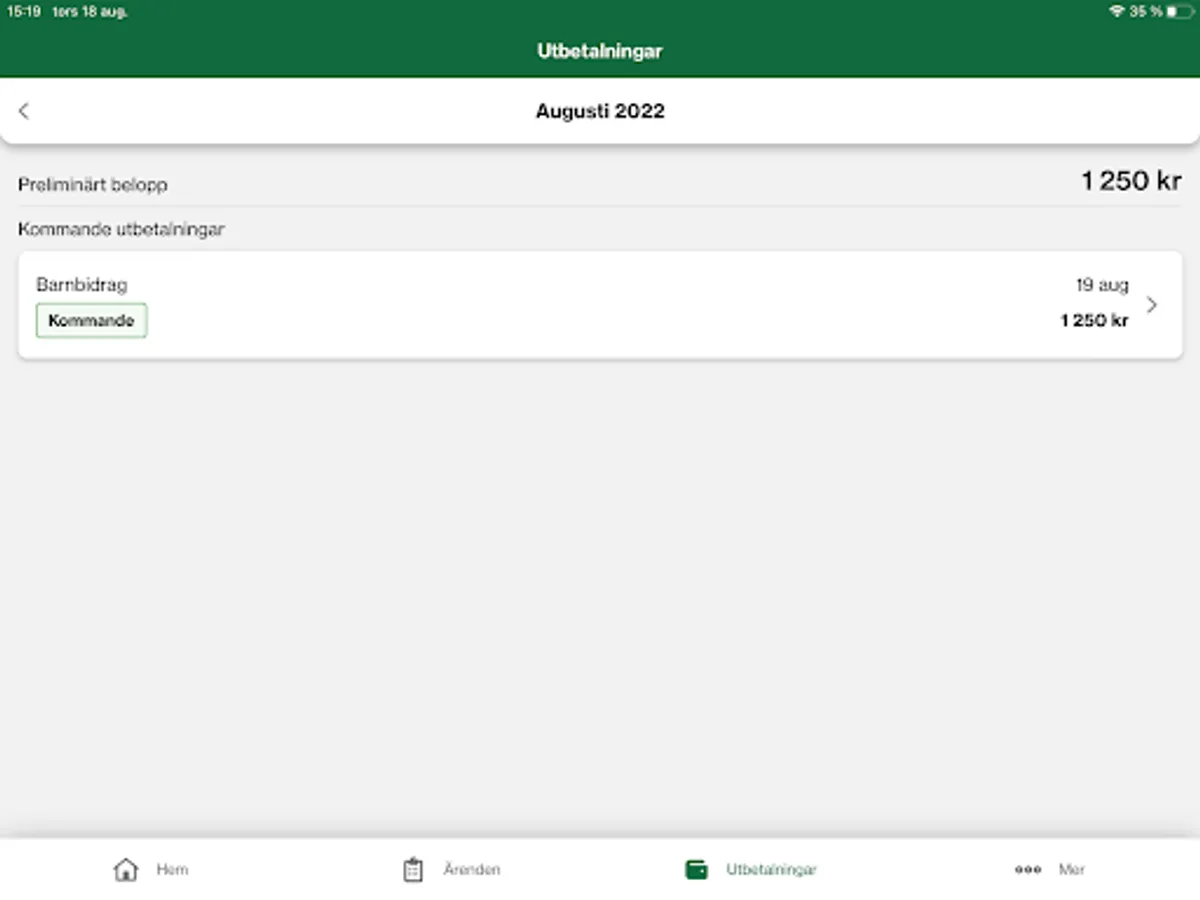
Task: Switch to the Utbetalningar tab label
Action: (x=771, y=869)
